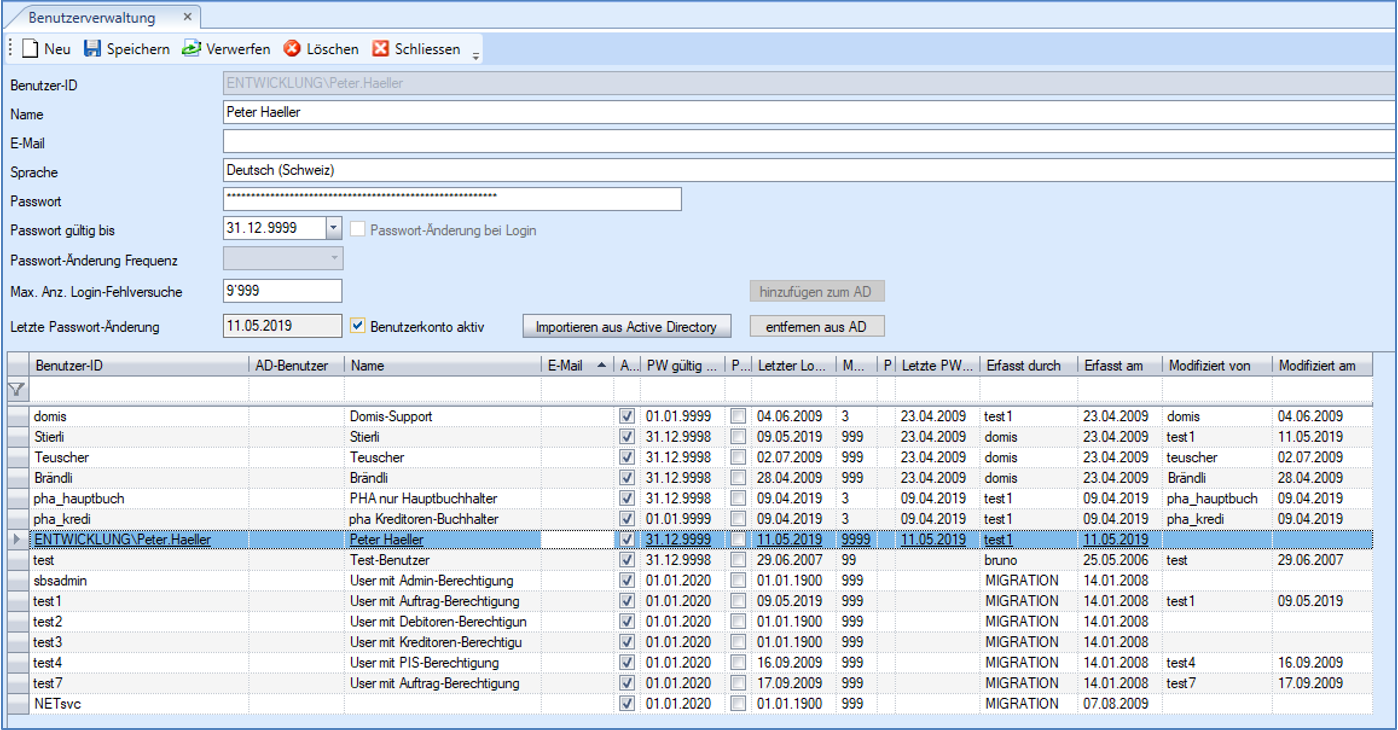Click the filter funnel icon in grid
The height and width of the screenshot is (730, 1398).
(17, 389)
